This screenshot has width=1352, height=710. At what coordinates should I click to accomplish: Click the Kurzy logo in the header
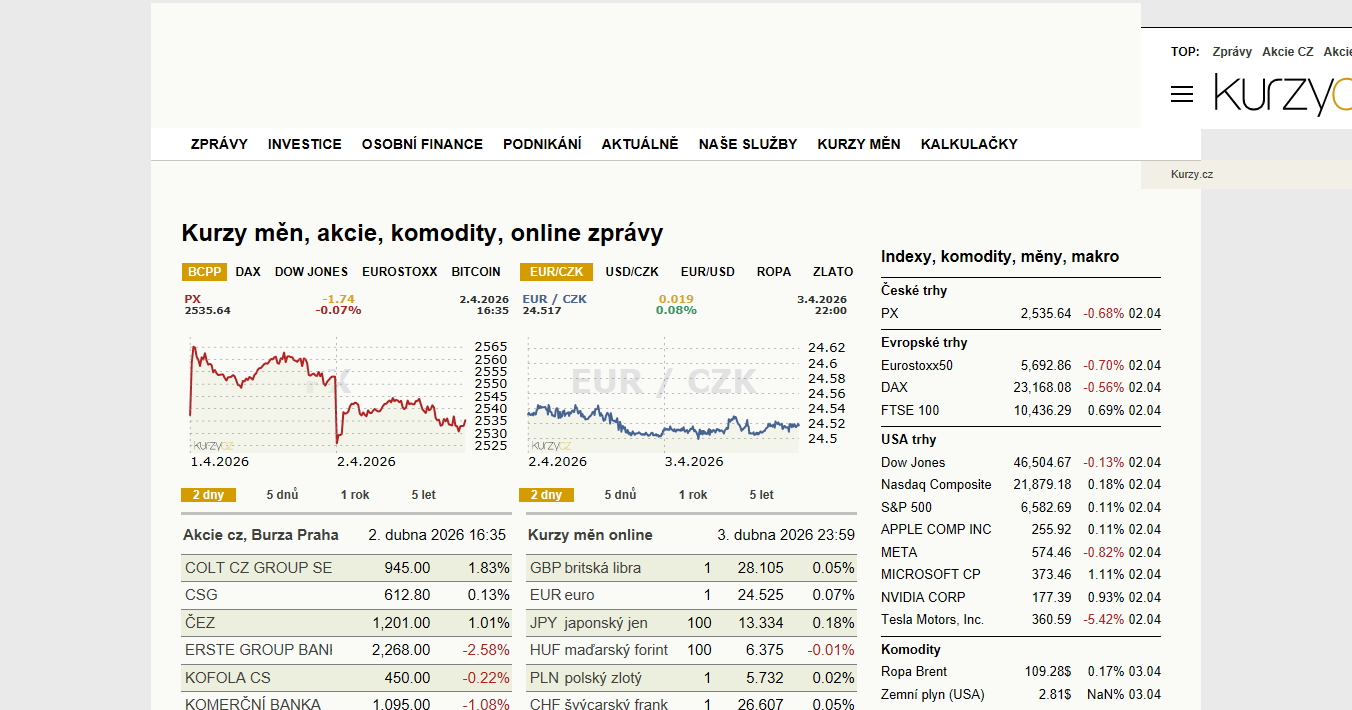pos(1283,94)
